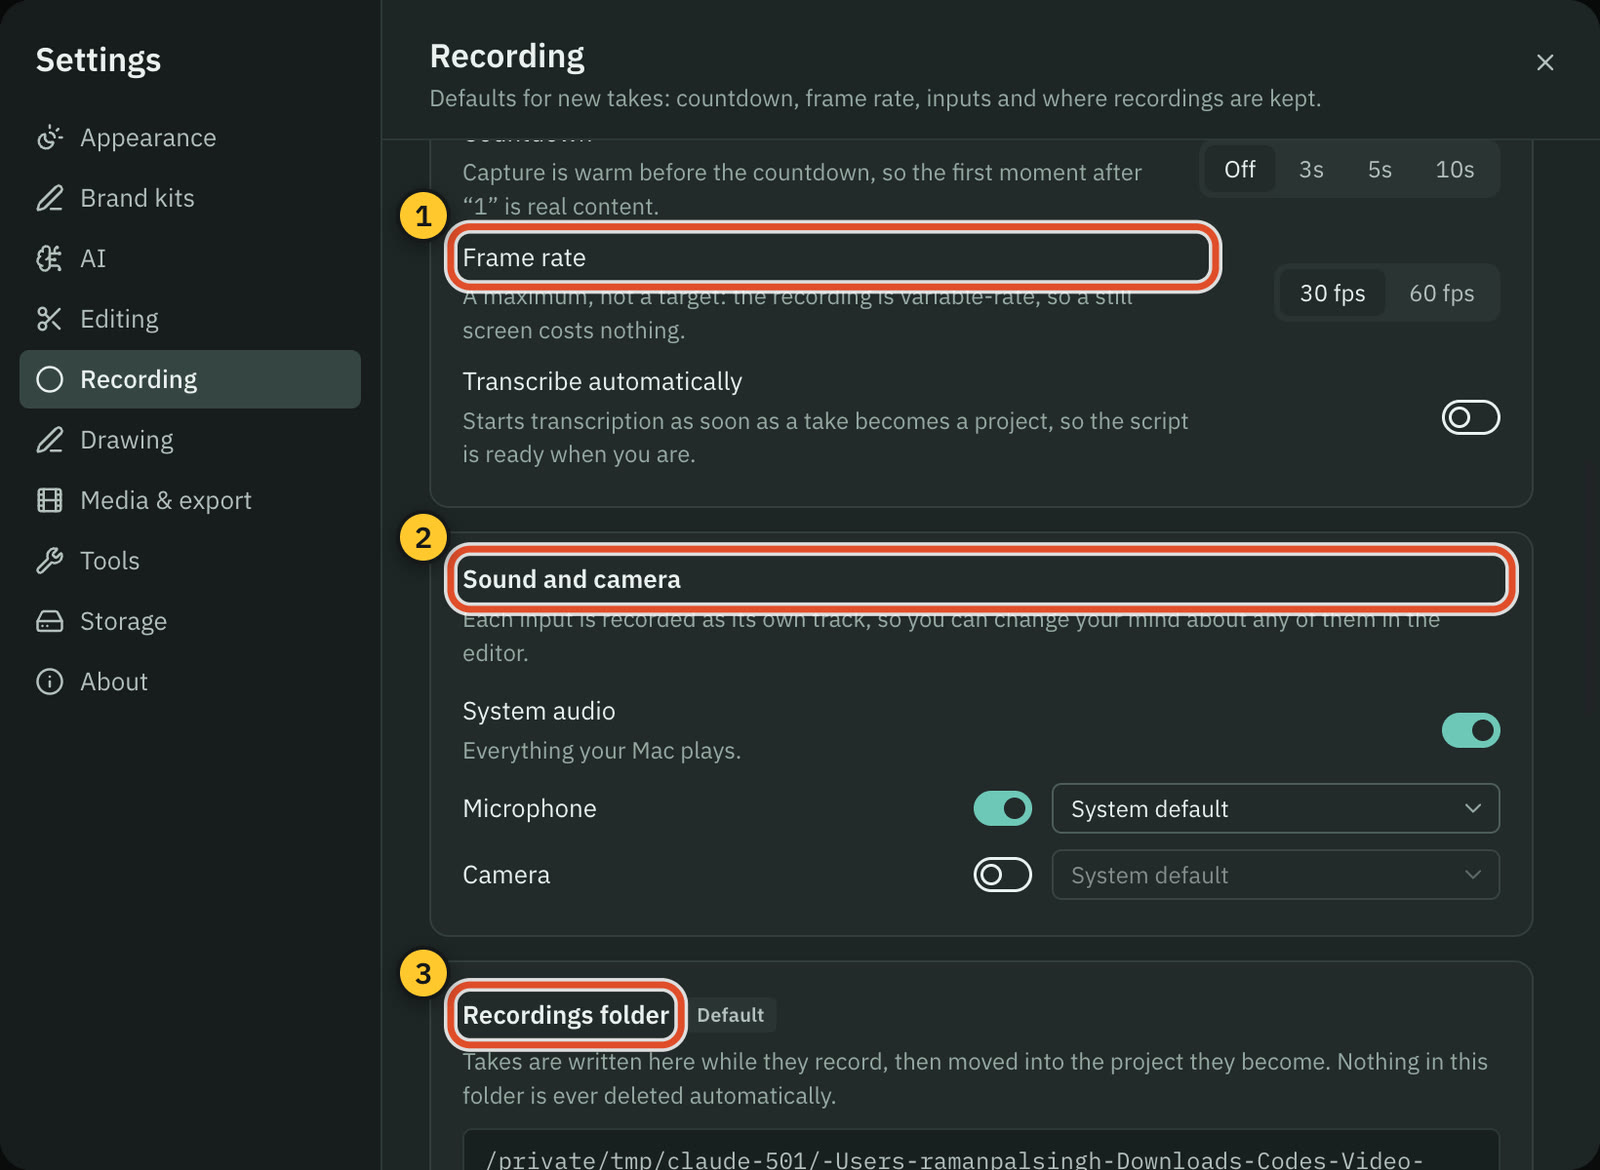Turn off System audio switch
The image size is (1600, 1170).
pos(1470,730)
